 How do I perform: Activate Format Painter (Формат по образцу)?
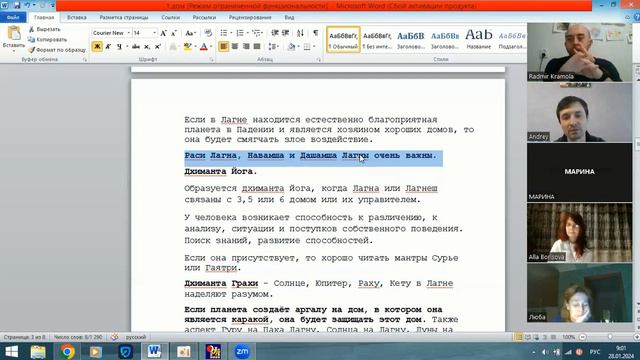click(x=57, y=50)
